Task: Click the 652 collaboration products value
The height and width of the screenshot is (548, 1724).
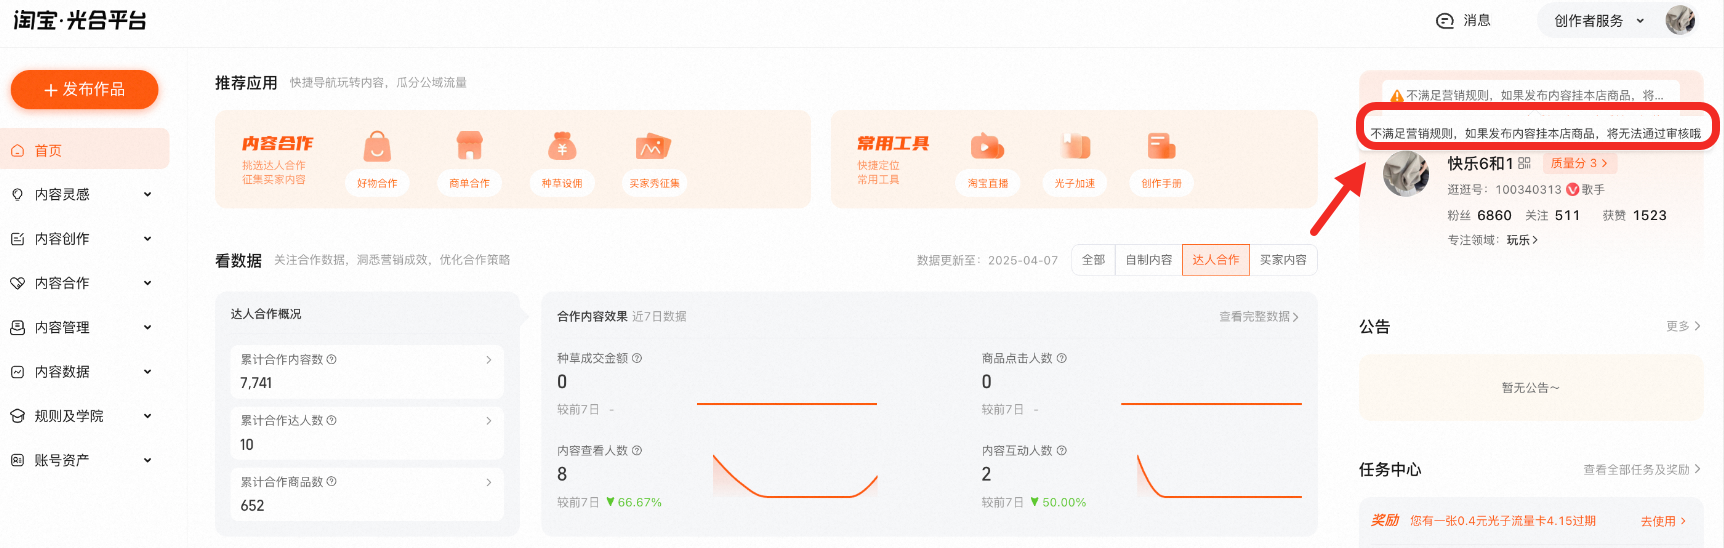Action: pos(252,506)
